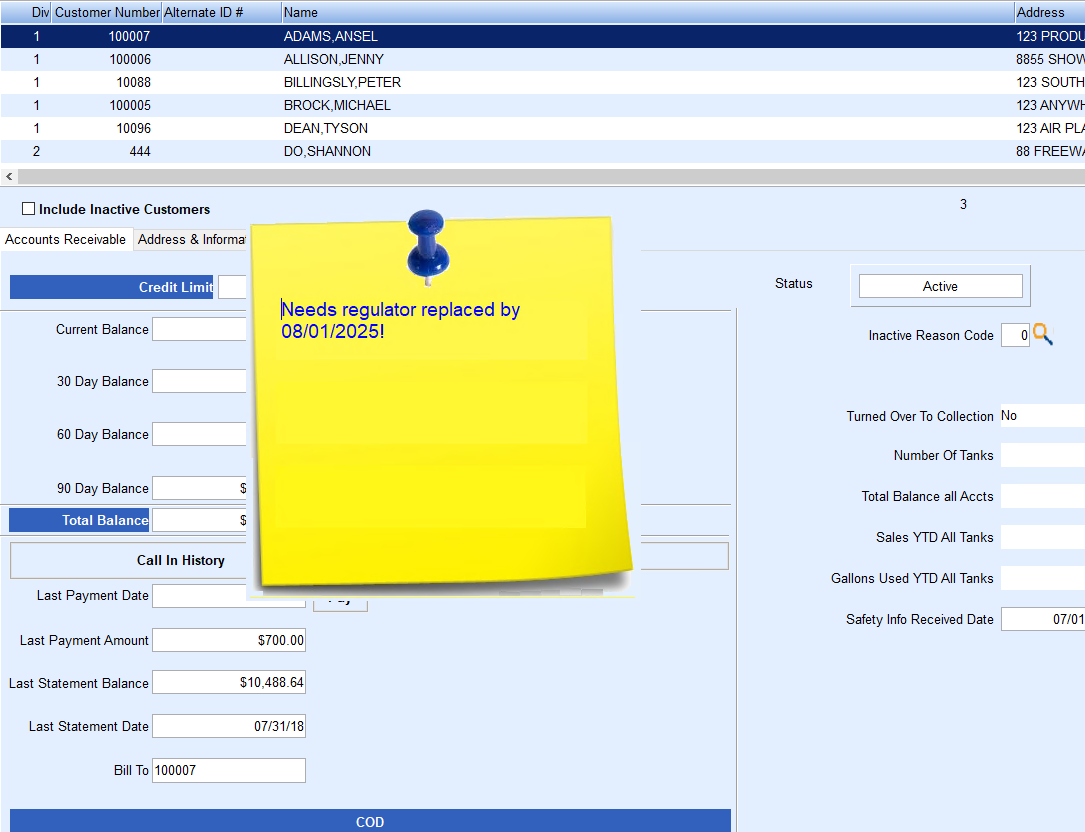Click the Sales YTD All Tanks field
The height and width of the screenshot is (832, 1085).
[x=1043, y=537]
